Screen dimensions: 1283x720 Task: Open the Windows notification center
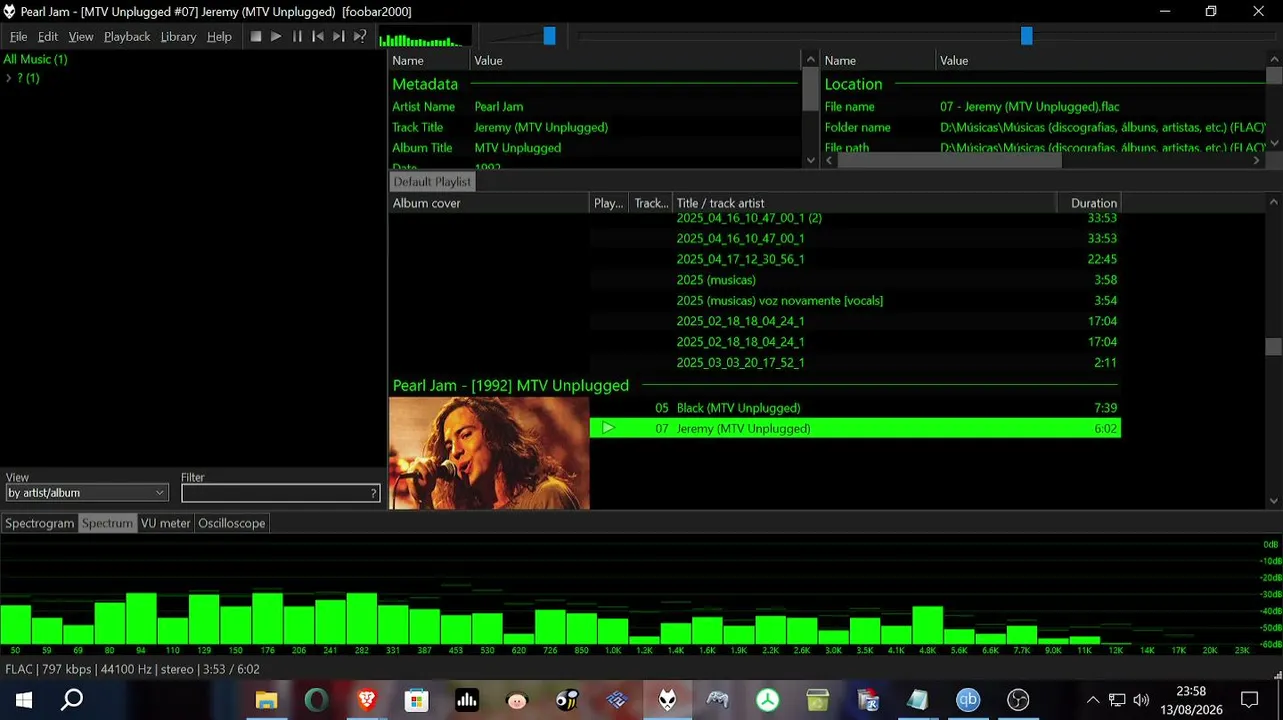tap(1249, 700)
